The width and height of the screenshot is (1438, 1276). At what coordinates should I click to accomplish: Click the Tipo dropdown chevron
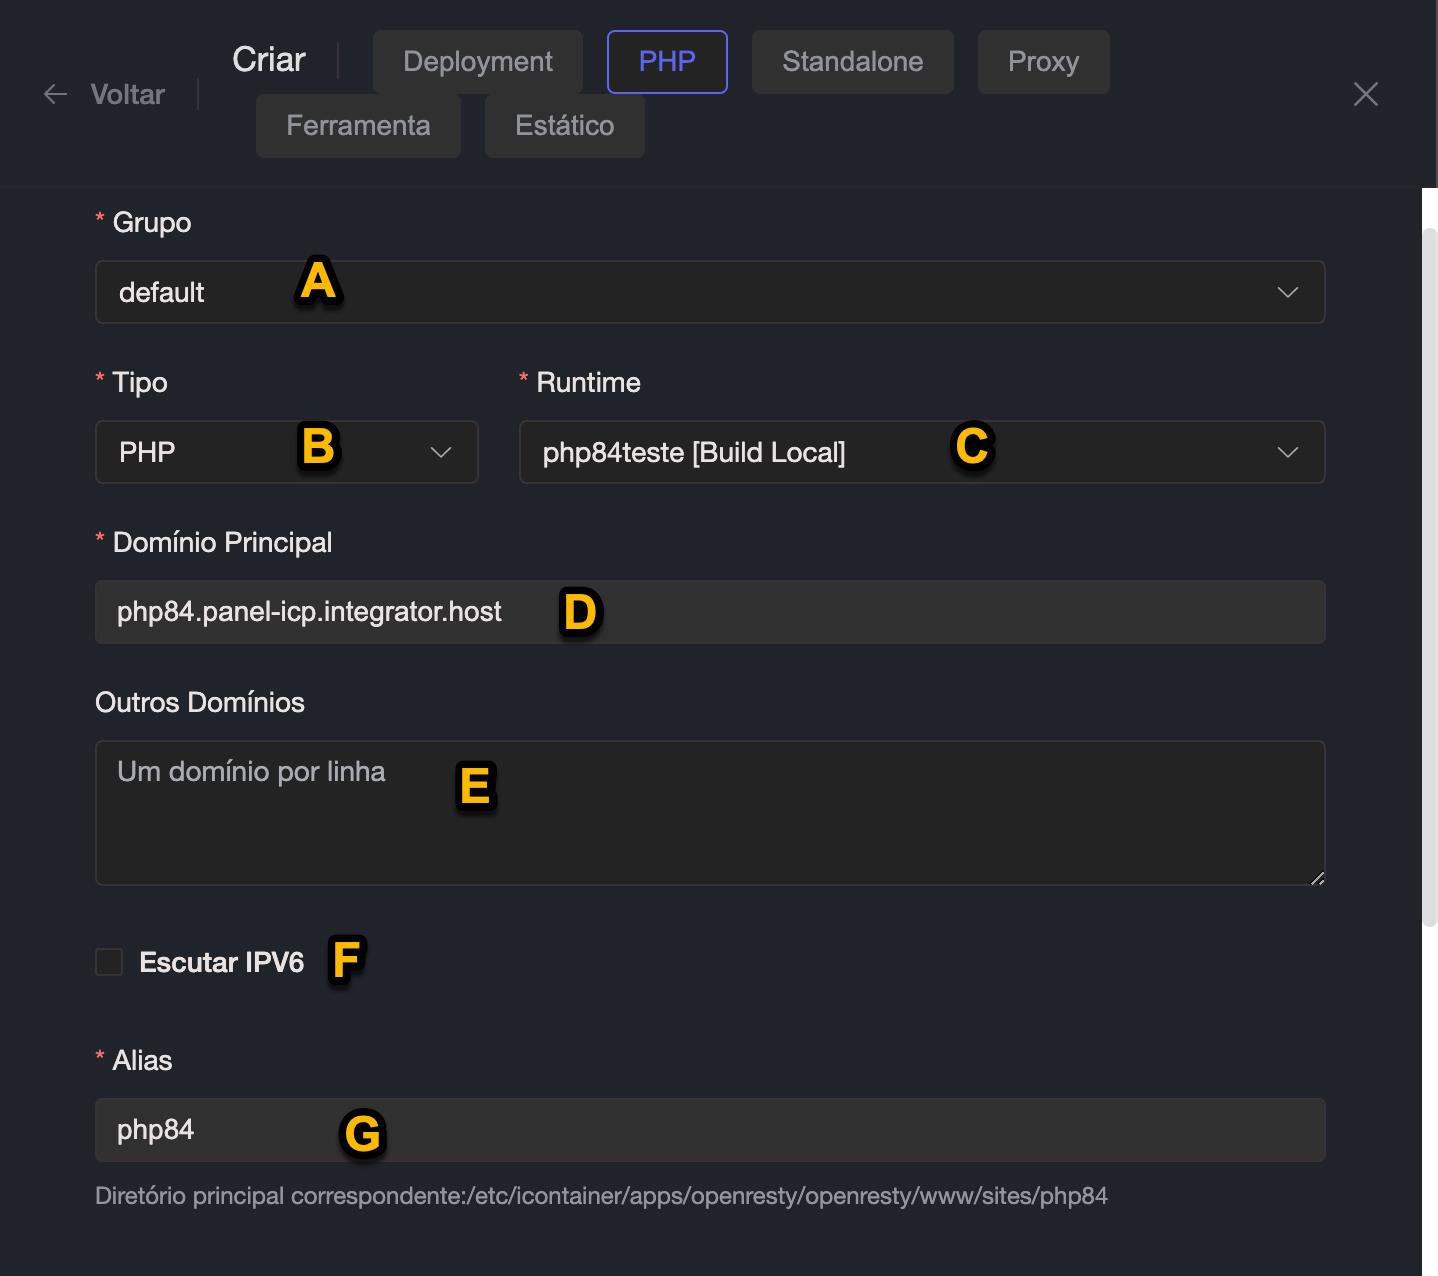click(x=440, y=452)
